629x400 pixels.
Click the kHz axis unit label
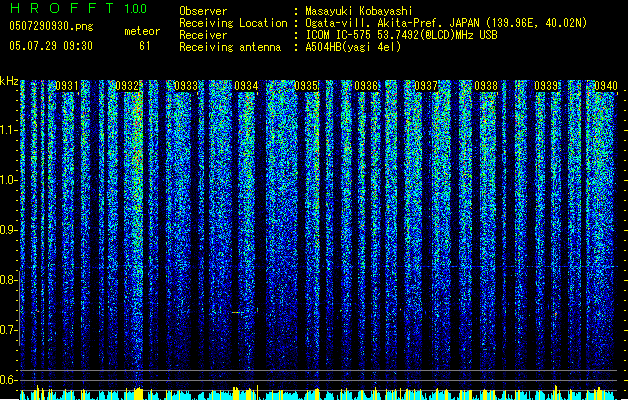pos(9,81)
